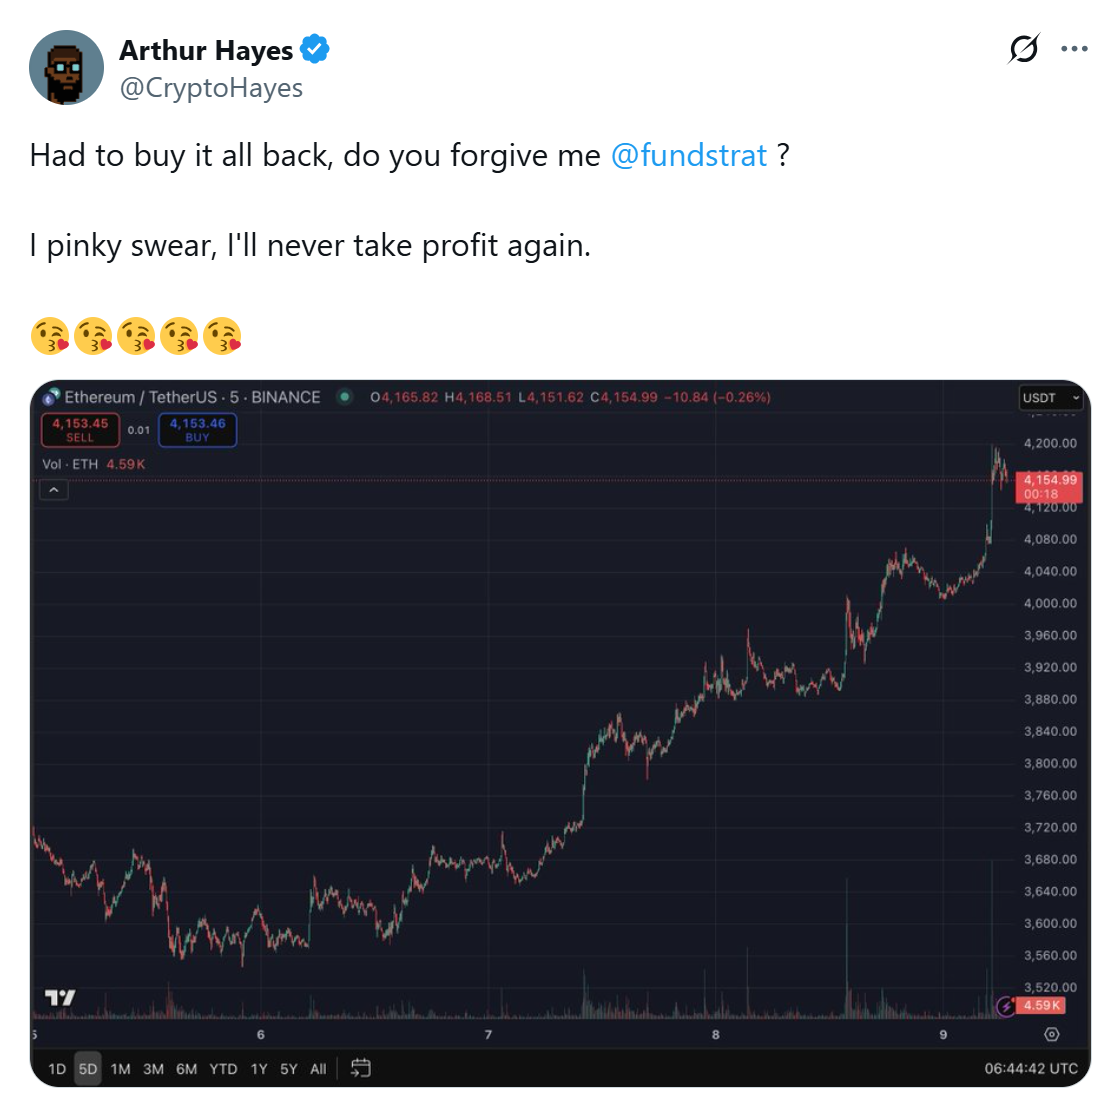Image resolution: width=1114 pixels, height=1104 pixels.
Task: Open the @CryptoHayes handle link
Action: [x=211, y=88]
